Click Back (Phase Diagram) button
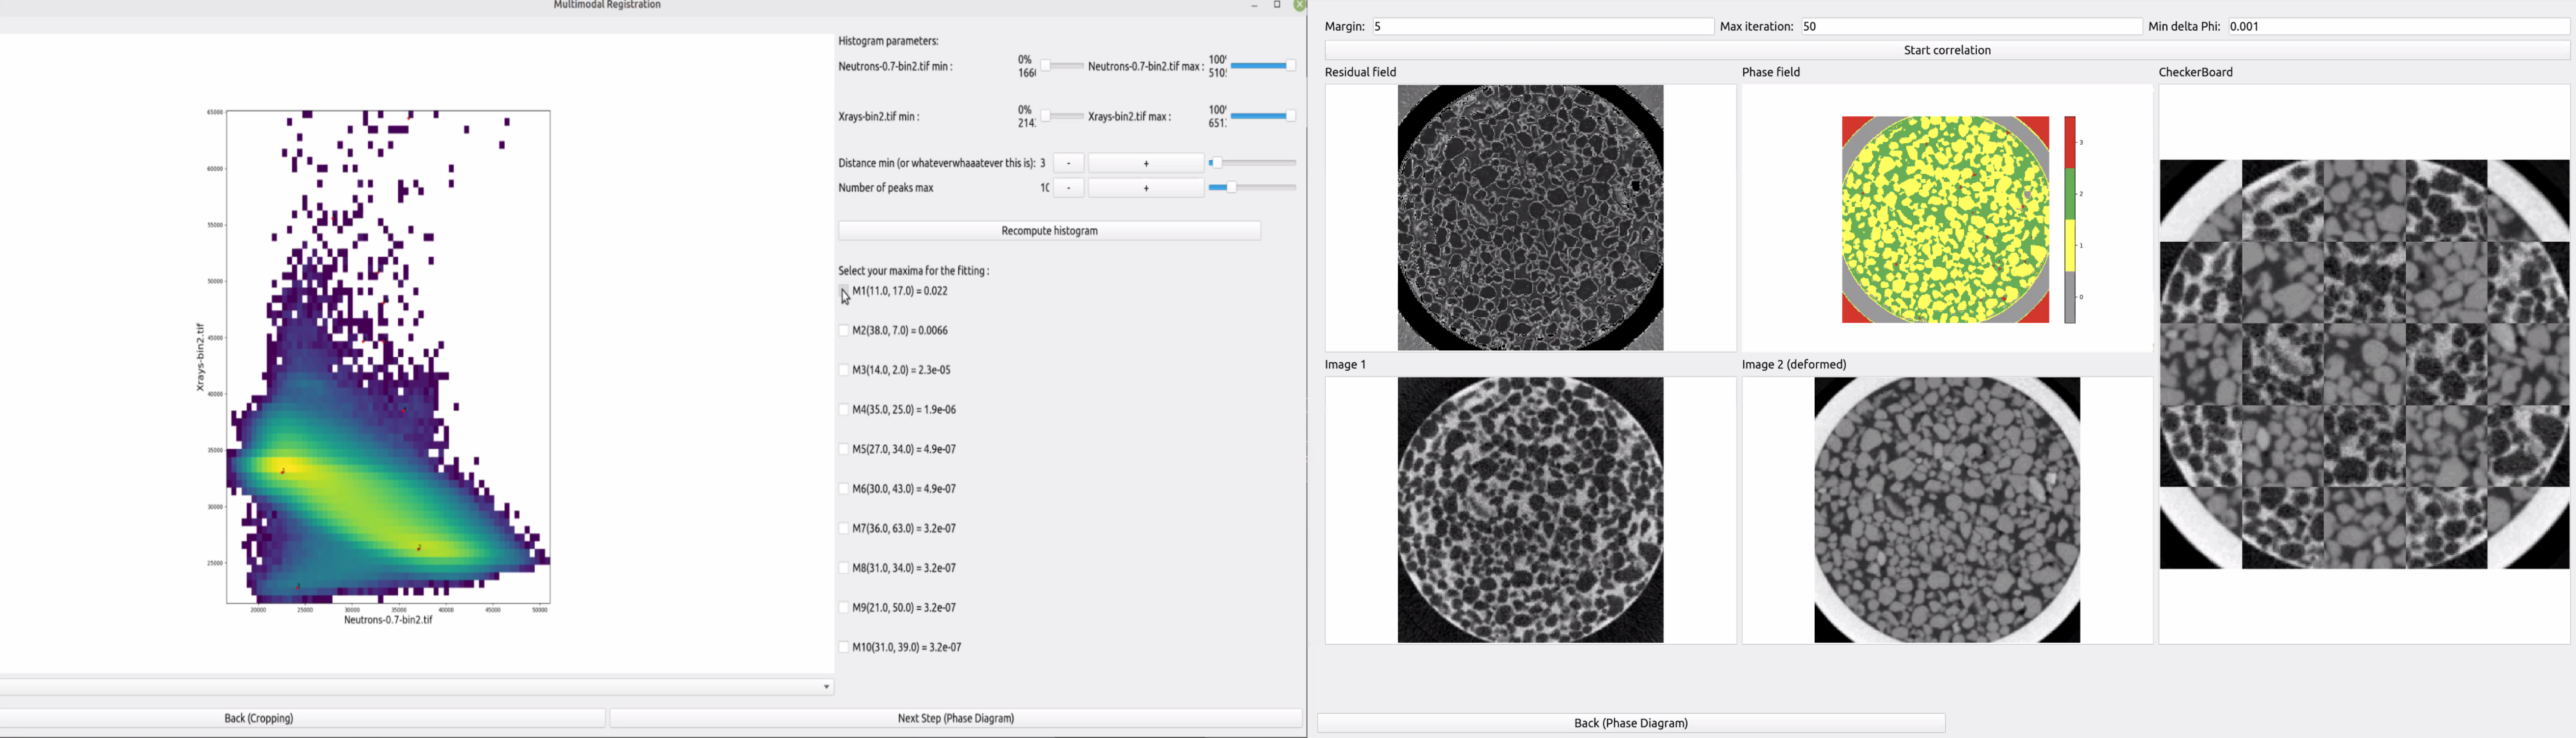This screenshot has height=738, width=2576. 1631,723
